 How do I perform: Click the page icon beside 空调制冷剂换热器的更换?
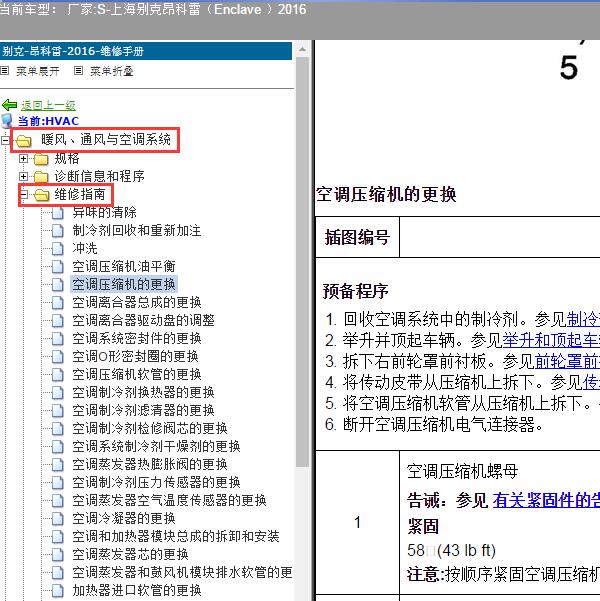pos(58,393)
